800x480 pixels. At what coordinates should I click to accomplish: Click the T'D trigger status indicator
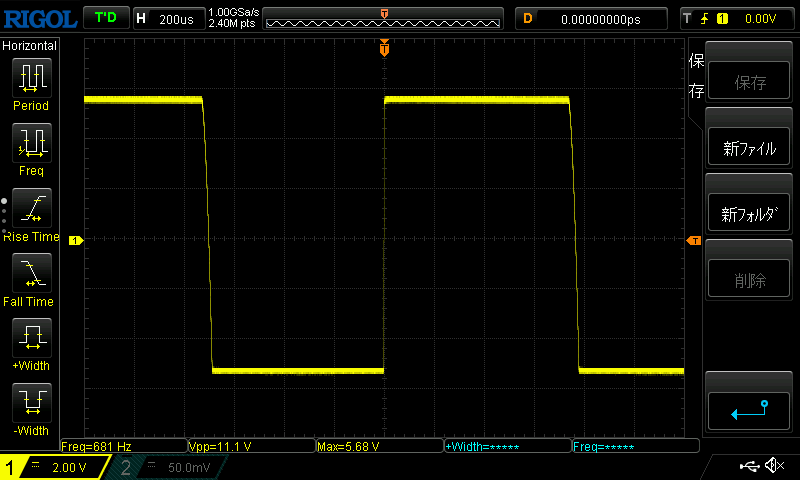(x=106, y=18)
